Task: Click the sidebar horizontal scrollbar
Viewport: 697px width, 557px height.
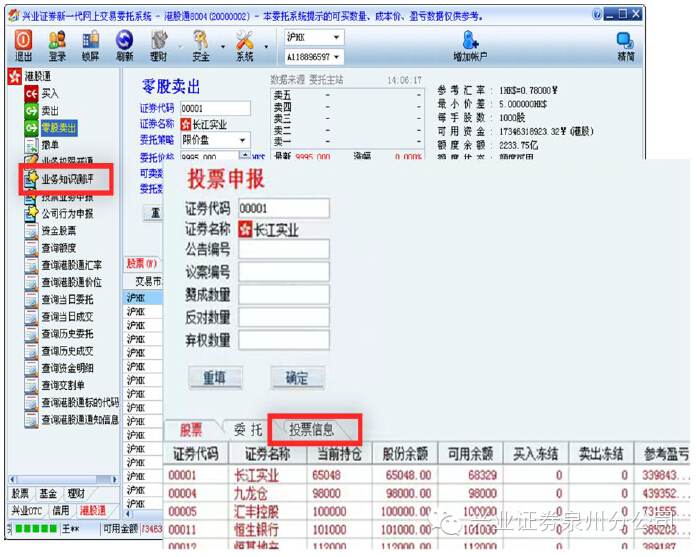Action: pos(63,479)
